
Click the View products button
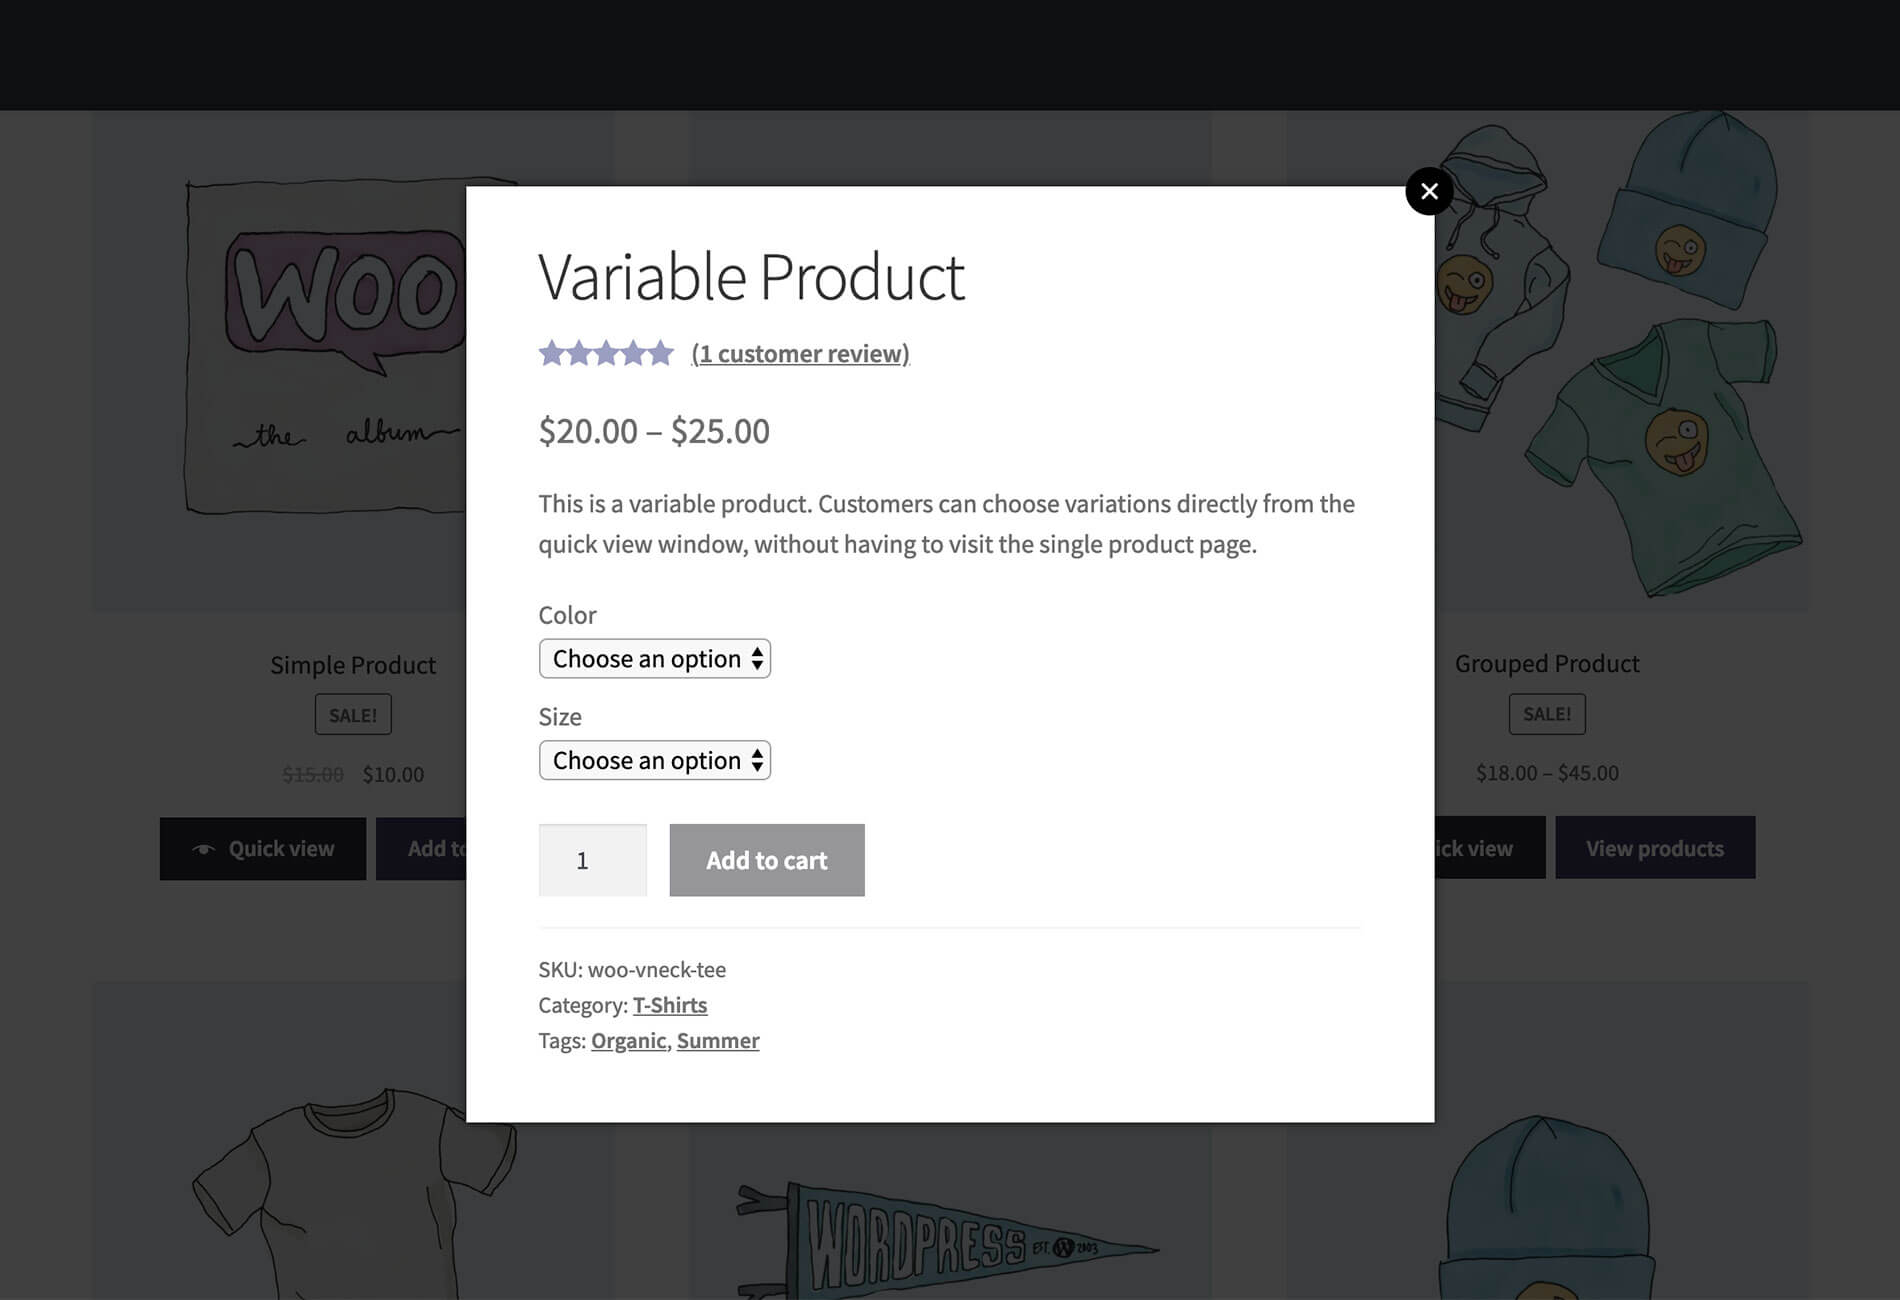1655,848
